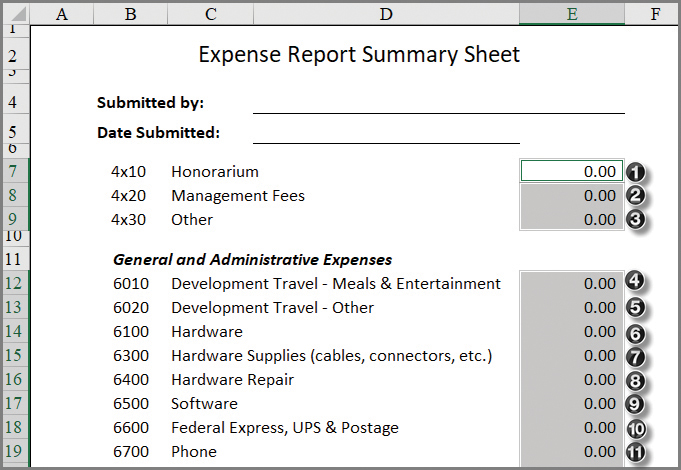Click the Software amount cell
Image resolution: width=681 pixels, height=470 pixels.
(x=571, y=404)
